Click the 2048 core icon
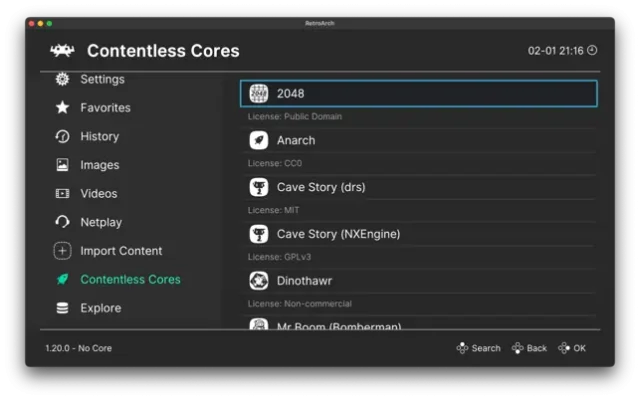 [258, 93]
